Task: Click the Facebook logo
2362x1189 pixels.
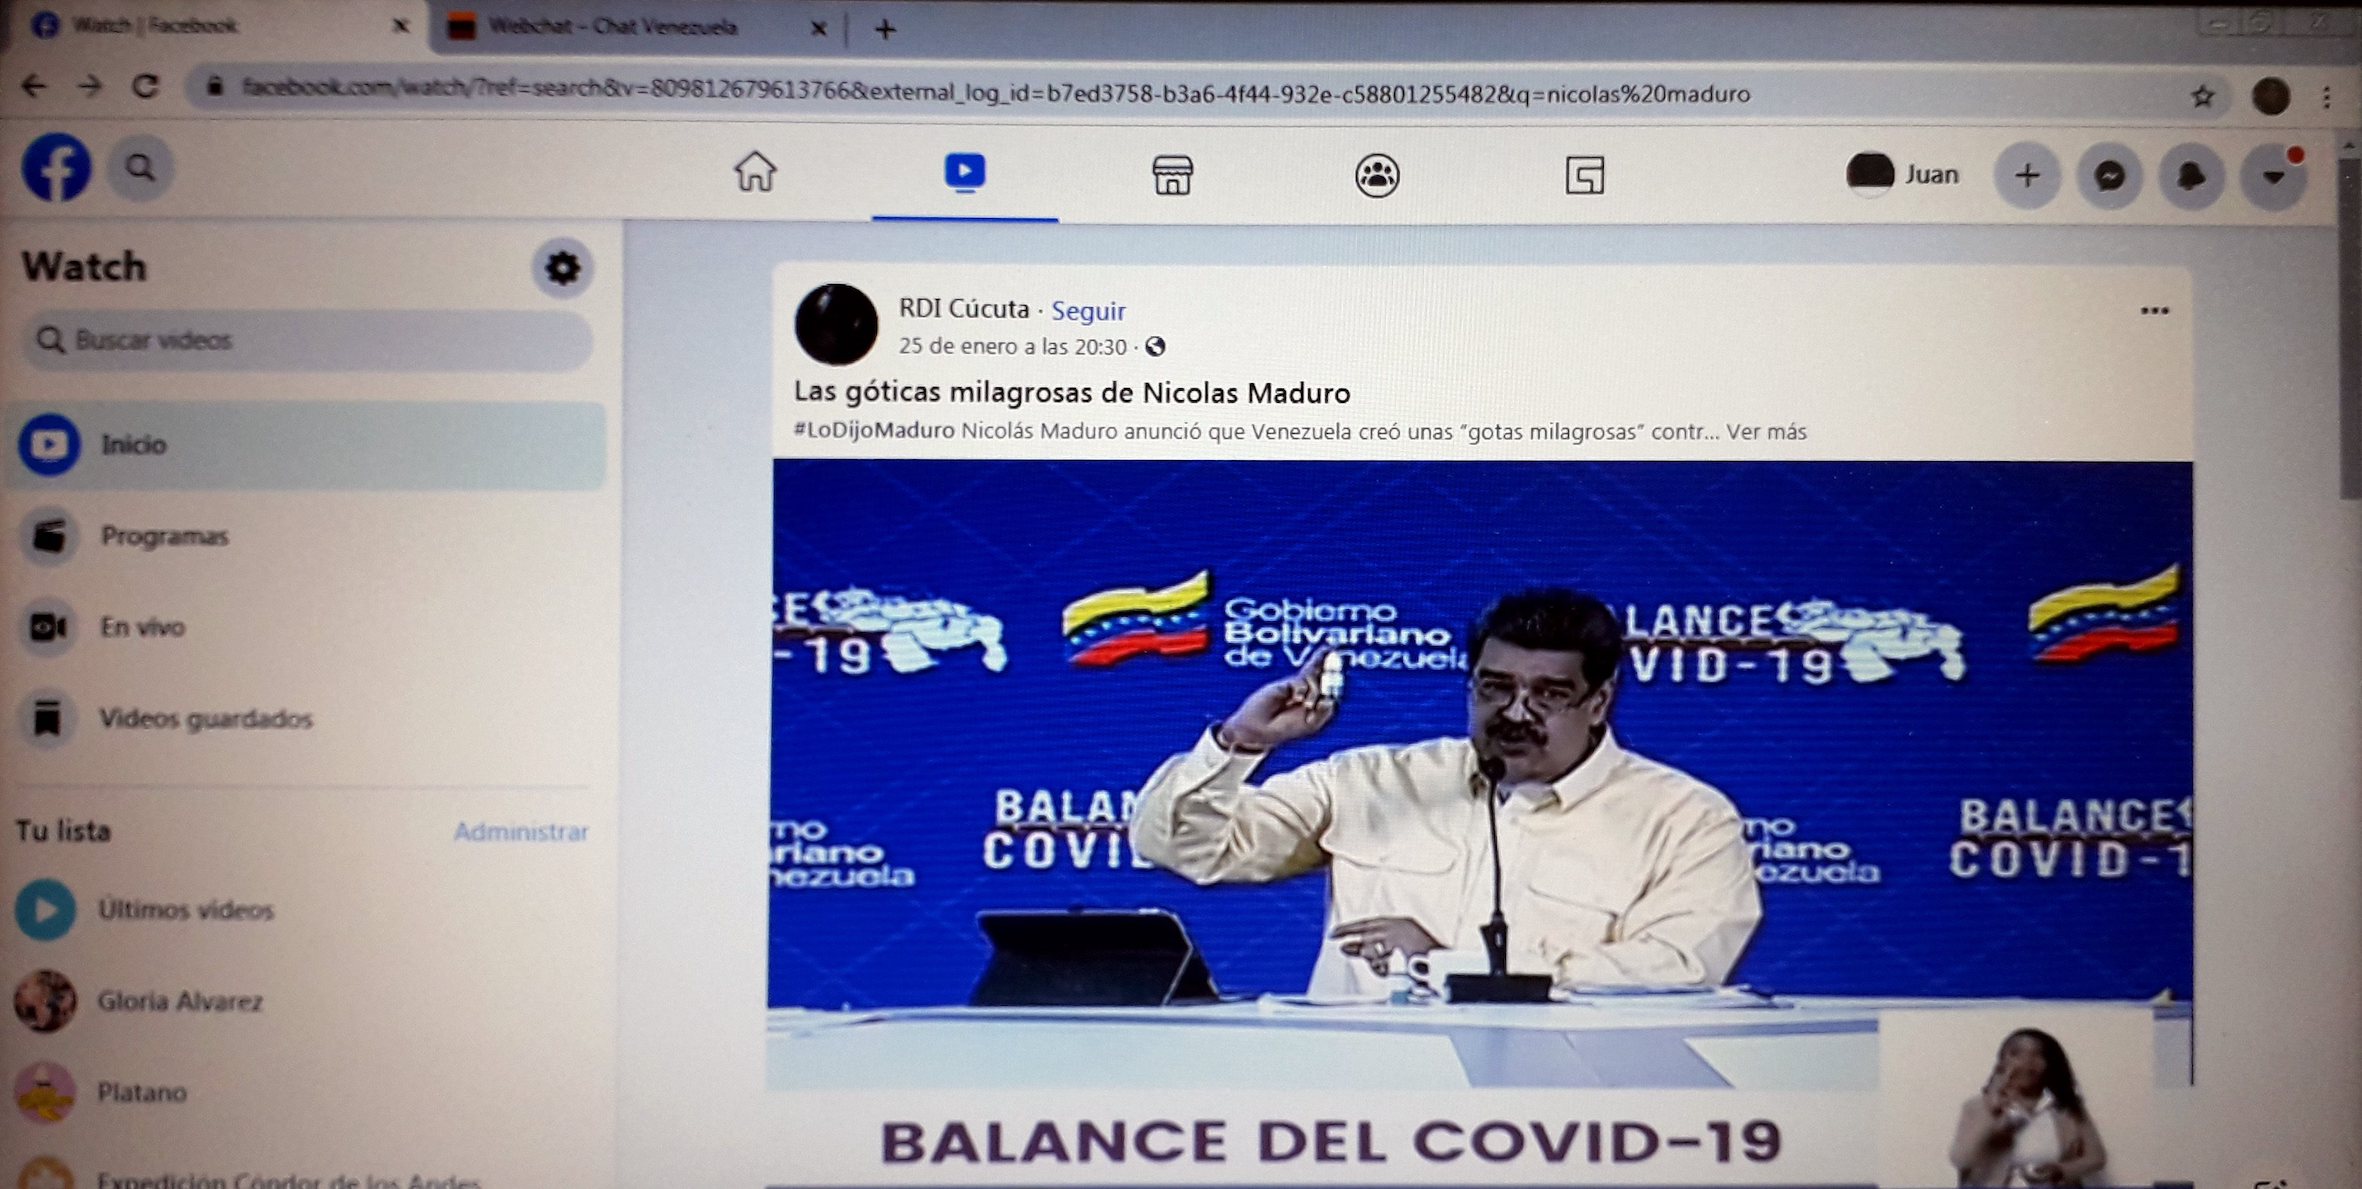Action: pyautogui.click(x=56, y=168)
